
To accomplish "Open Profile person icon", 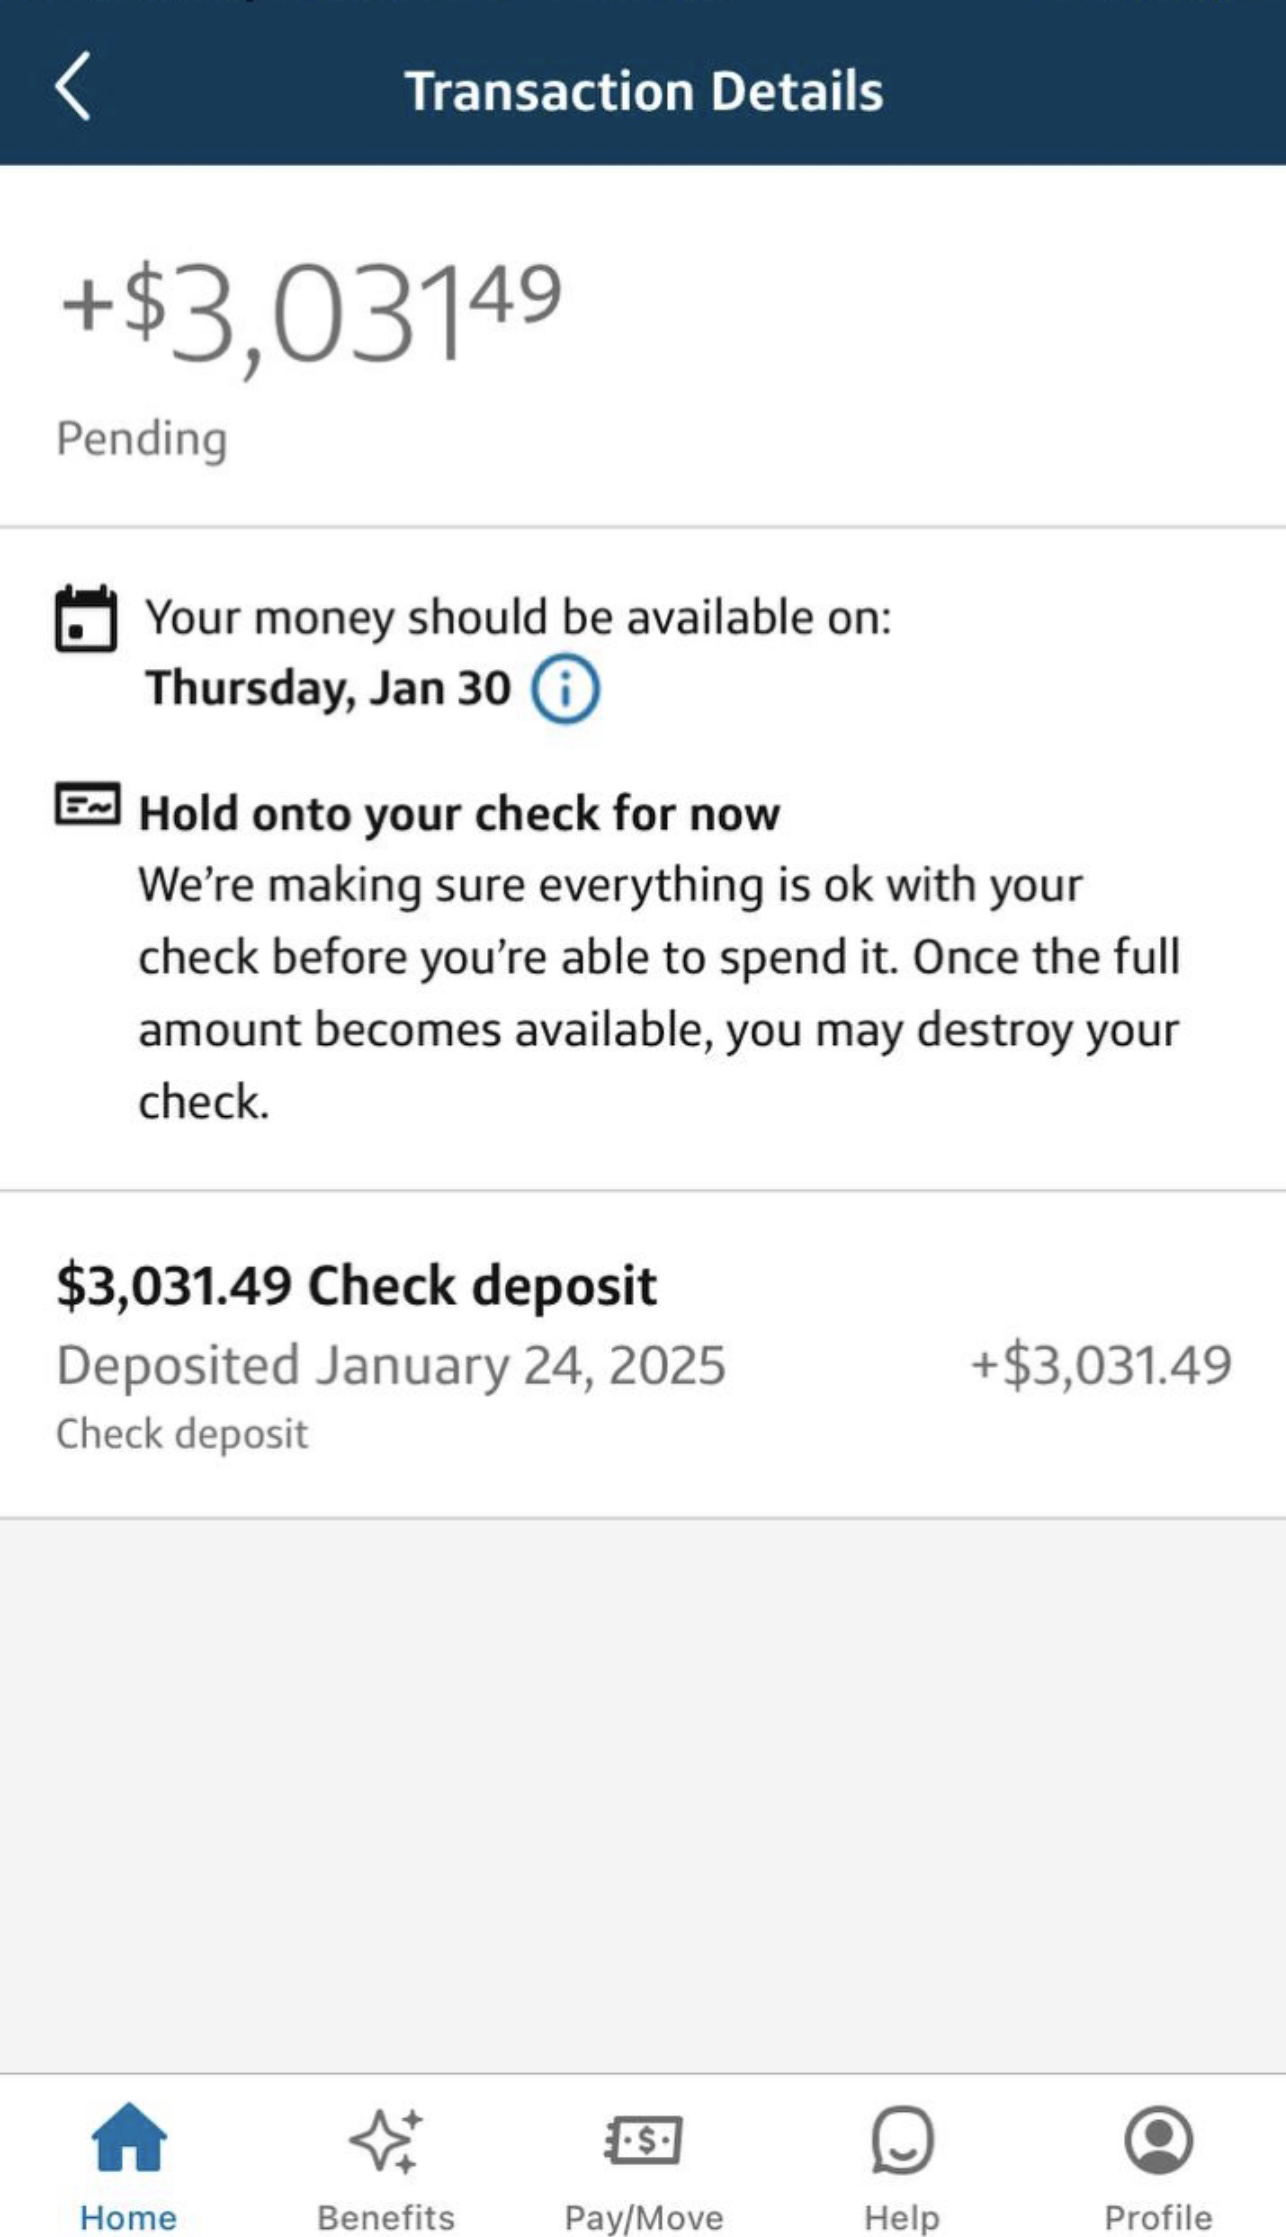I will pos(1158,2140).
